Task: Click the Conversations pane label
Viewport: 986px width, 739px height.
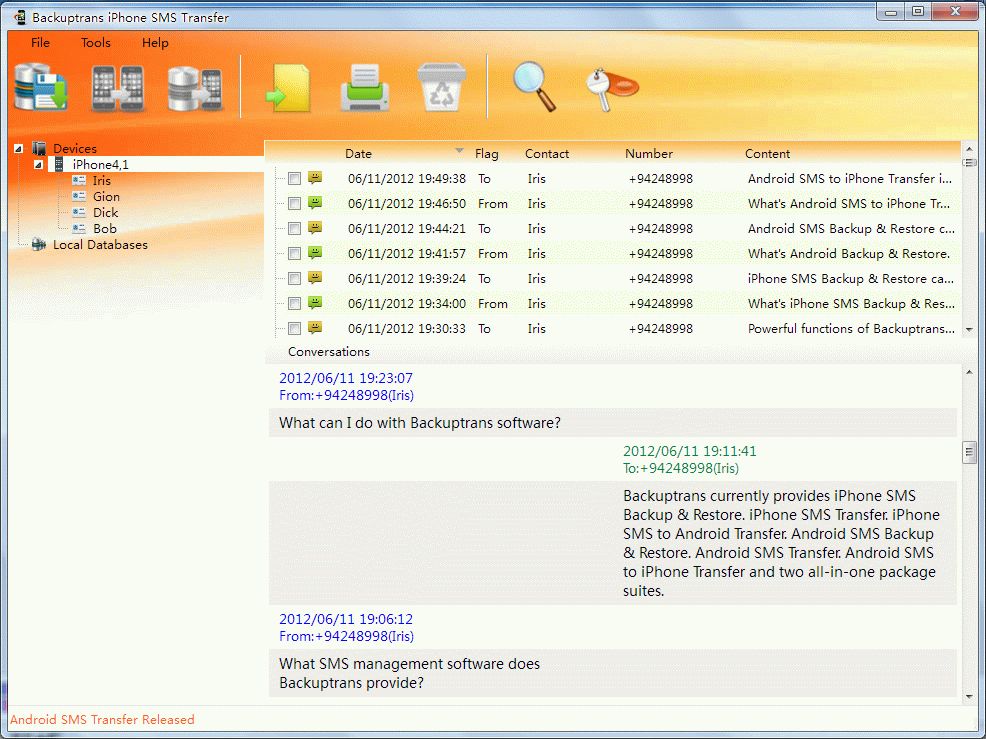Action: coord(329,352)
